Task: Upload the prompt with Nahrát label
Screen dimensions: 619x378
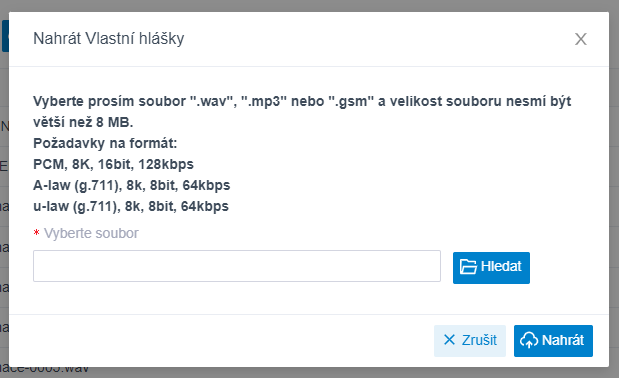Action: point(563,340)
